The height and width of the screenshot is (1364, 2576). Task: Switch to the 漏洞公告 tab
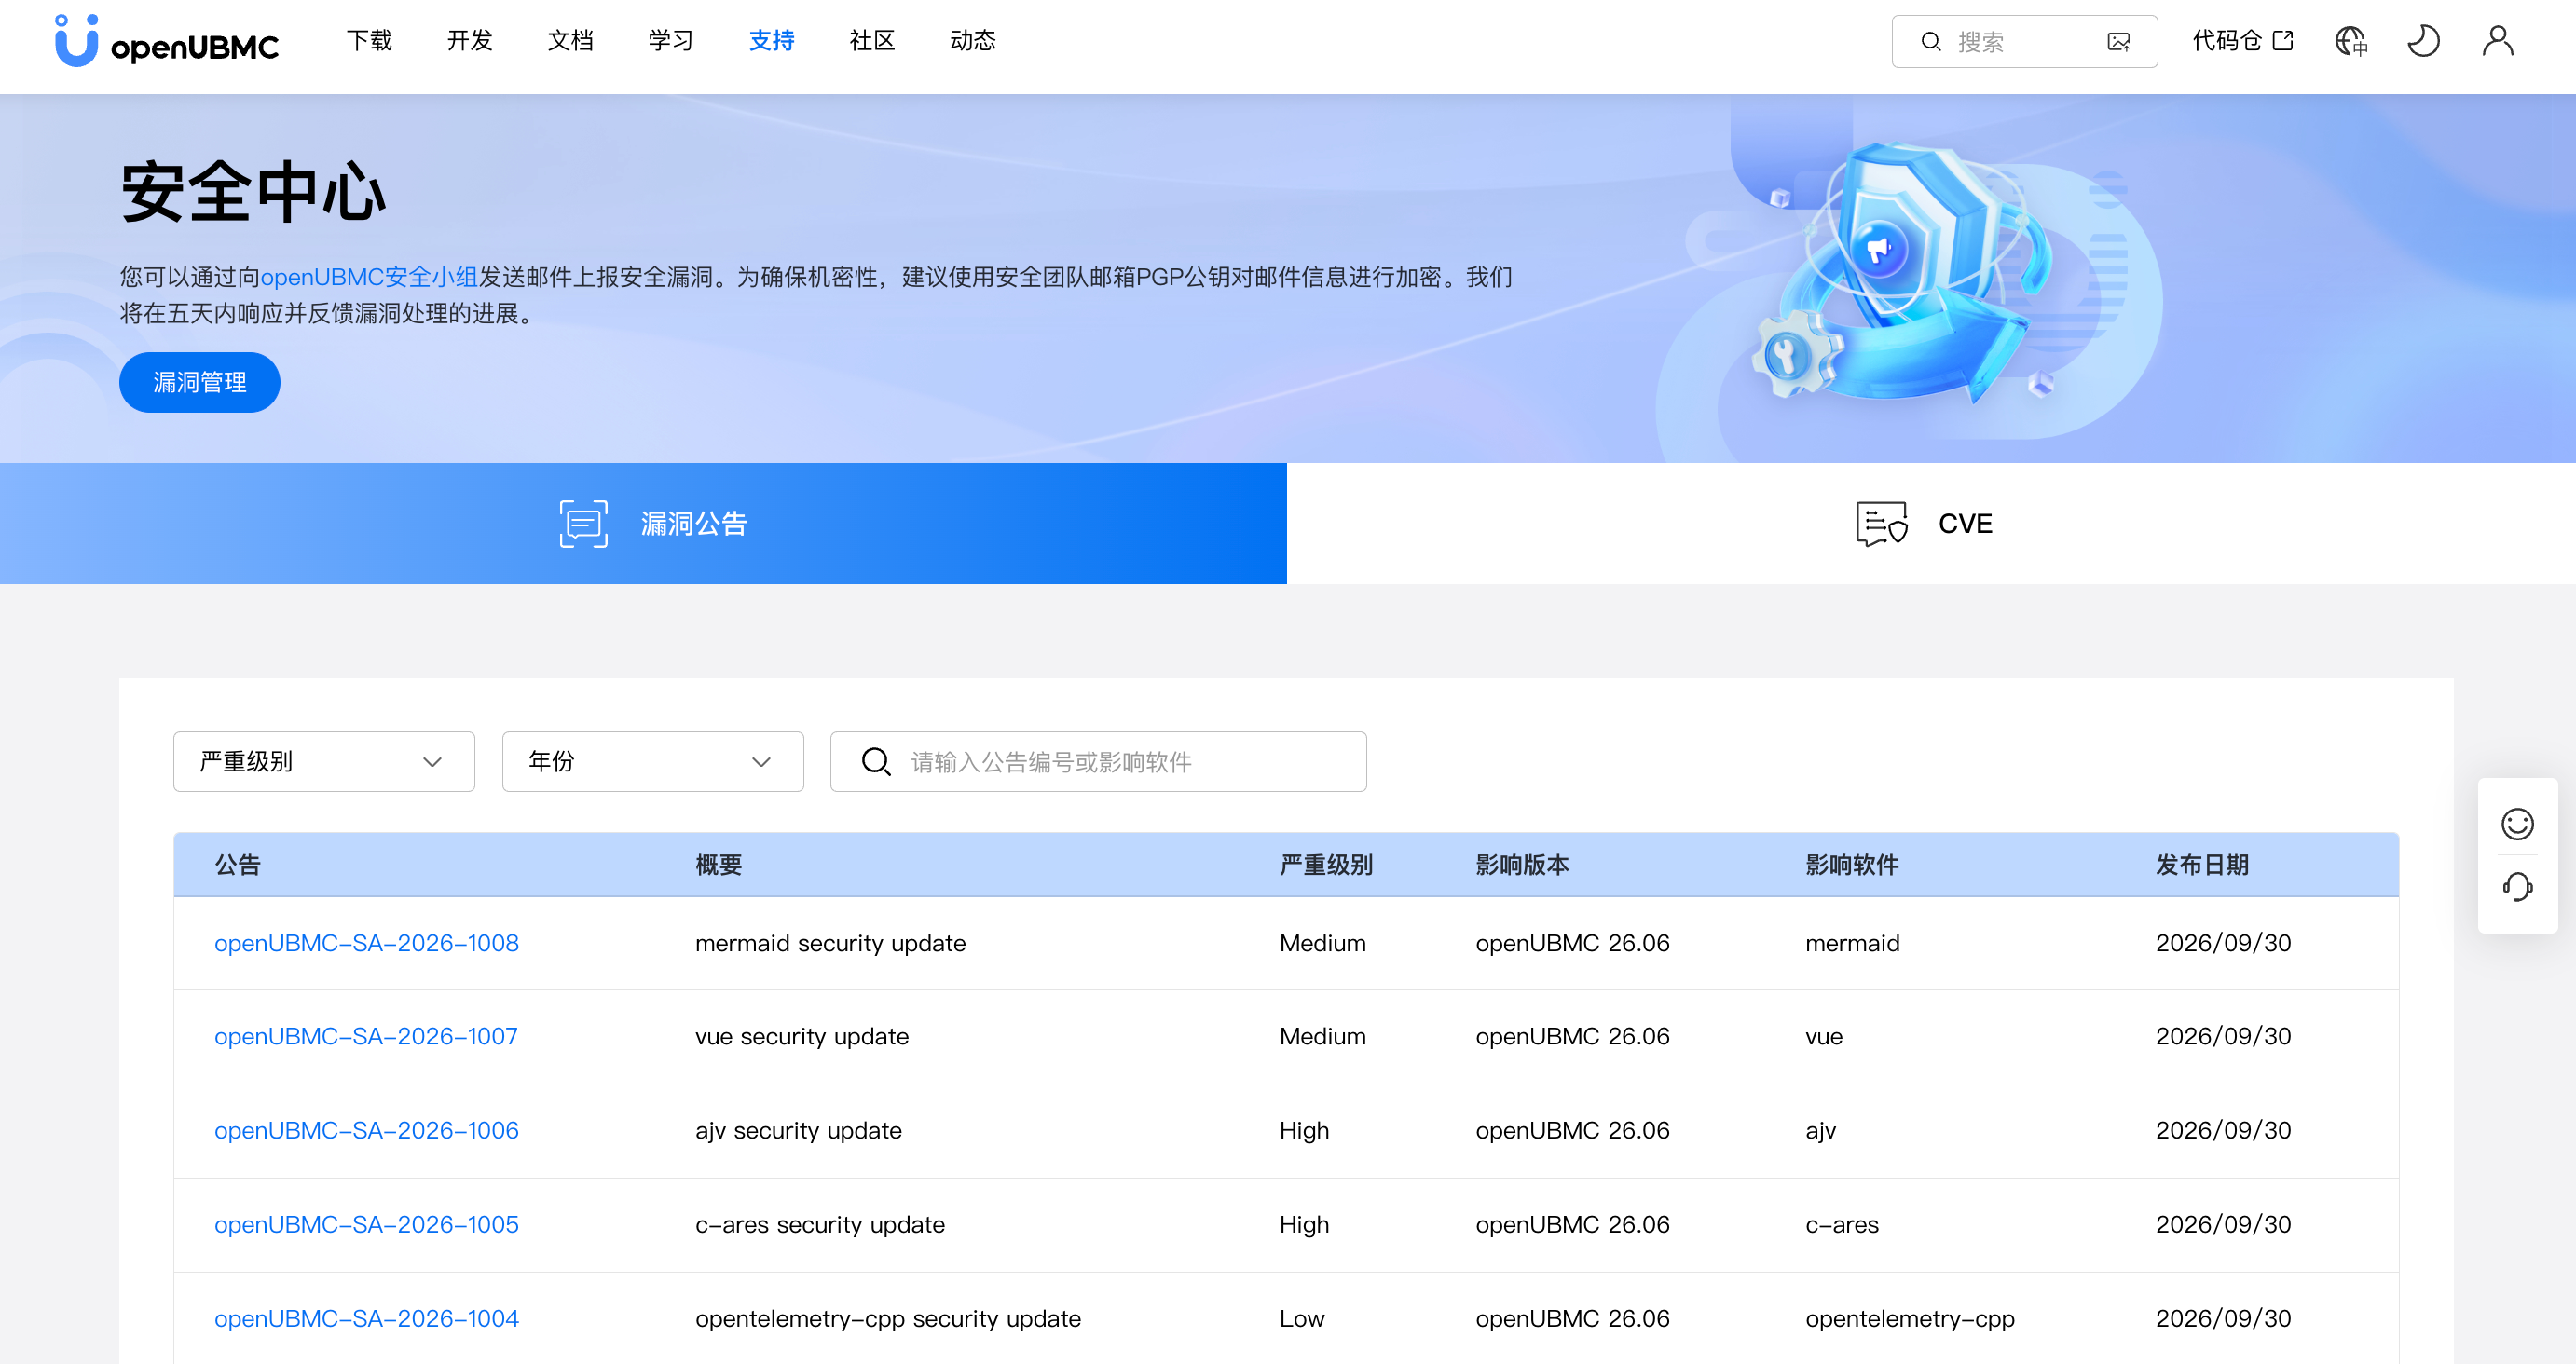pos(643,523)
